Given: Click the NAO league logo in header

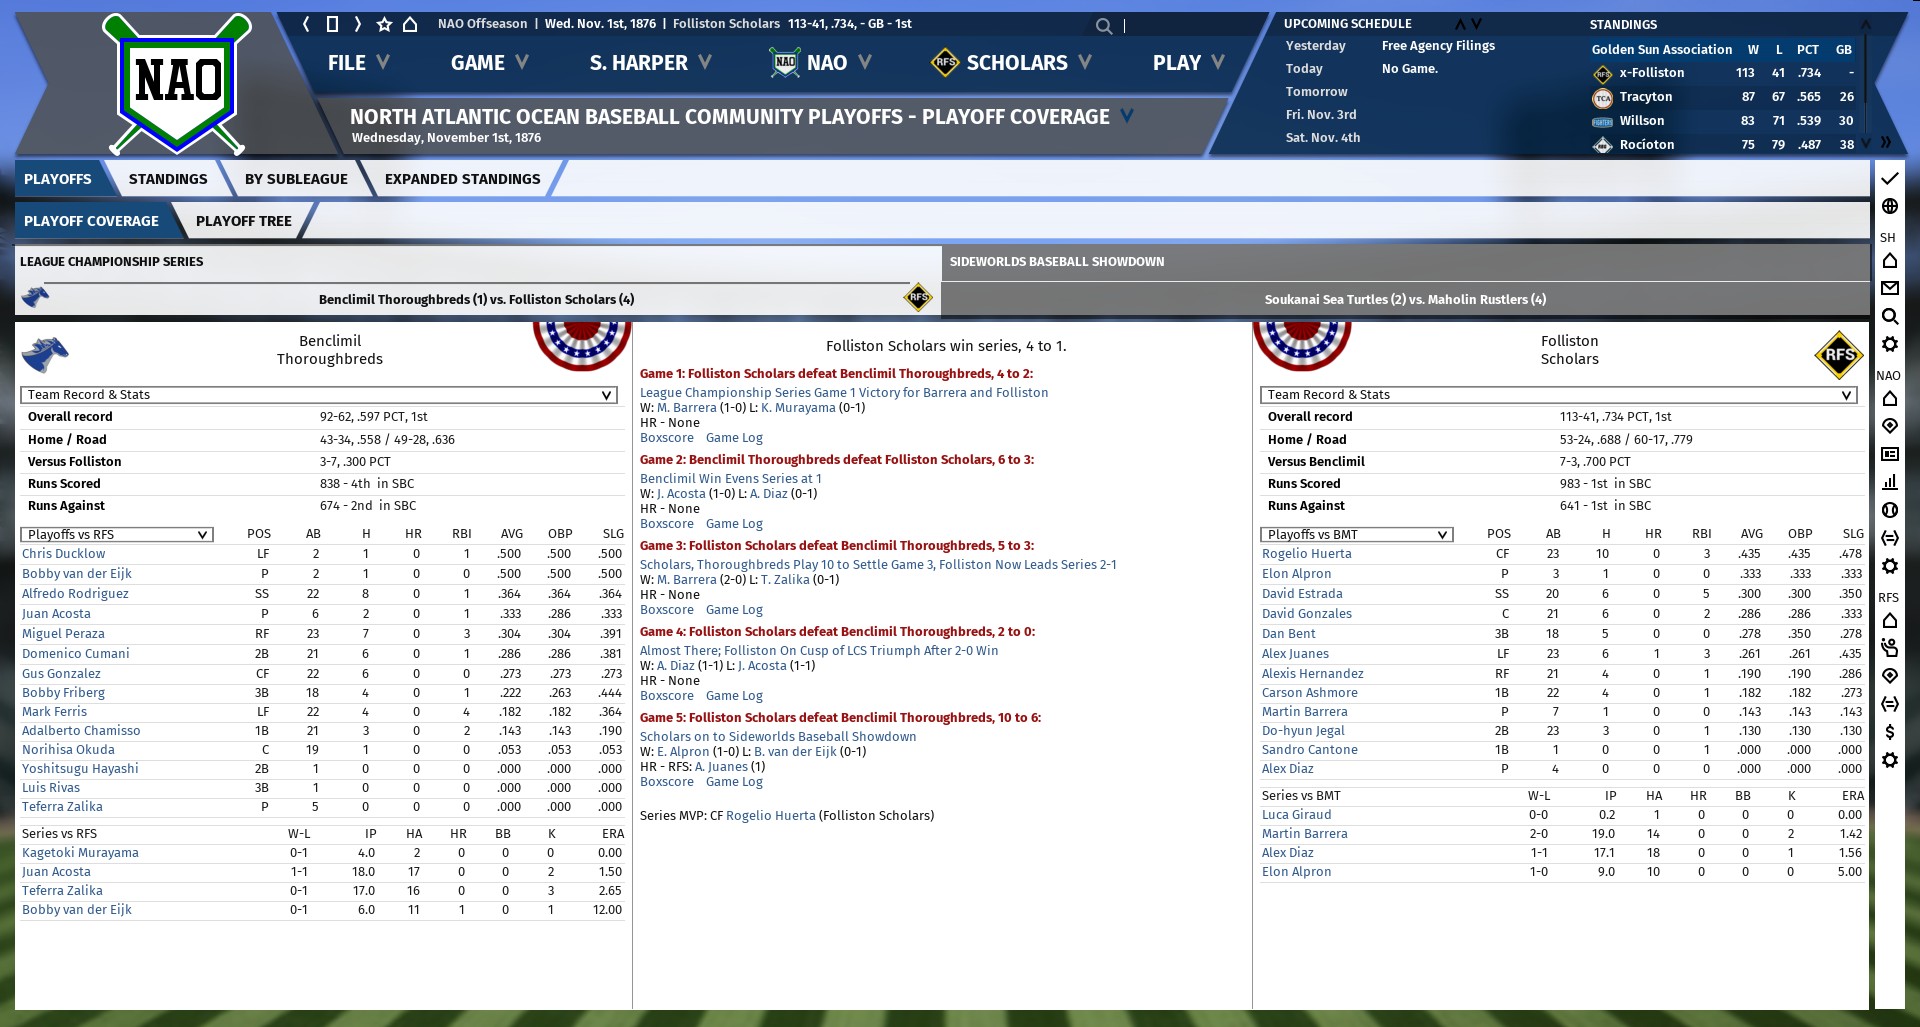Looking at the screenshot, I should [x=177, y=83].
